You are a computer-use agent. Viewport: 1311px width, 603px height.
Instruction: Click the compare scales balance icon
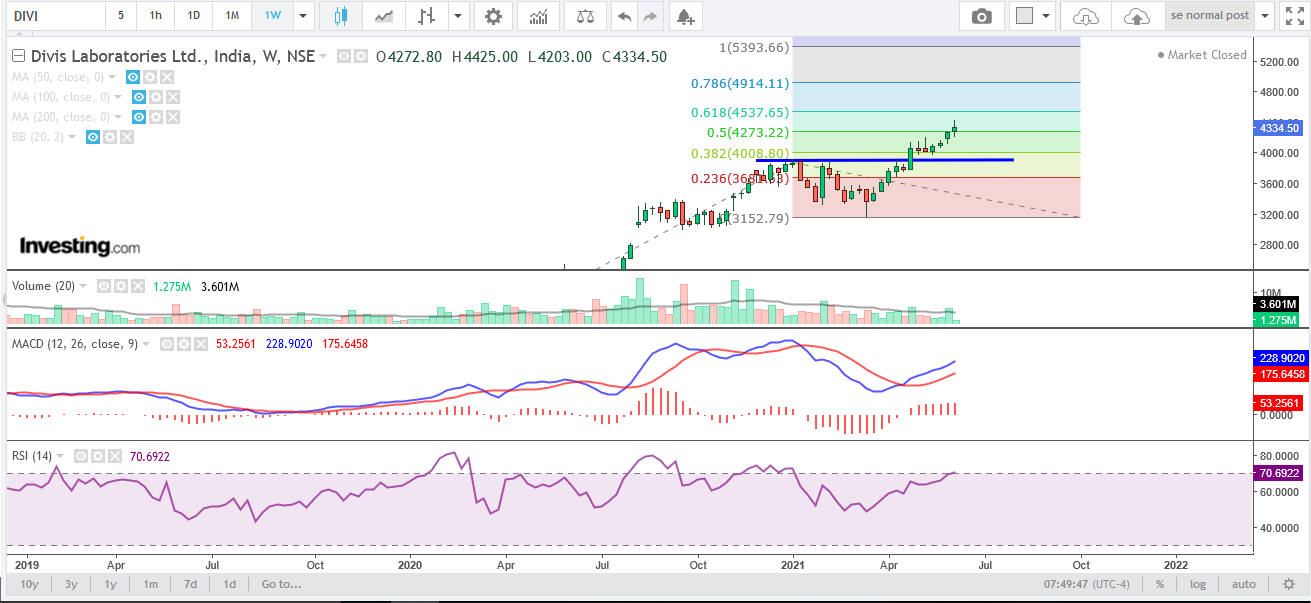(585, 16)
